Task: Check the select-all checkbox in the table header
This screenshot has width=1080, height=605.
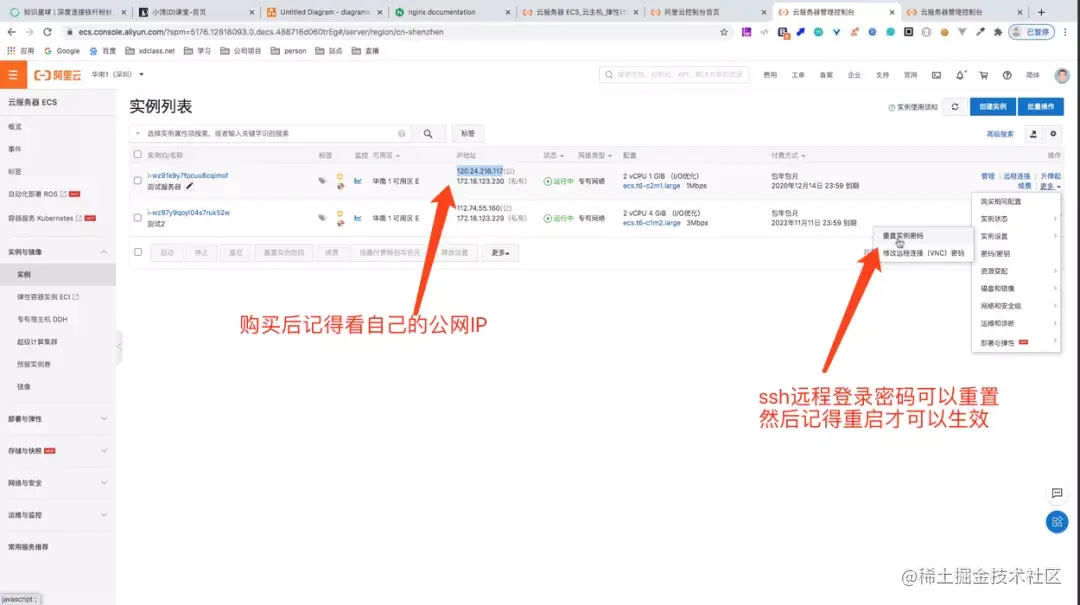Action: click(136, 154)
